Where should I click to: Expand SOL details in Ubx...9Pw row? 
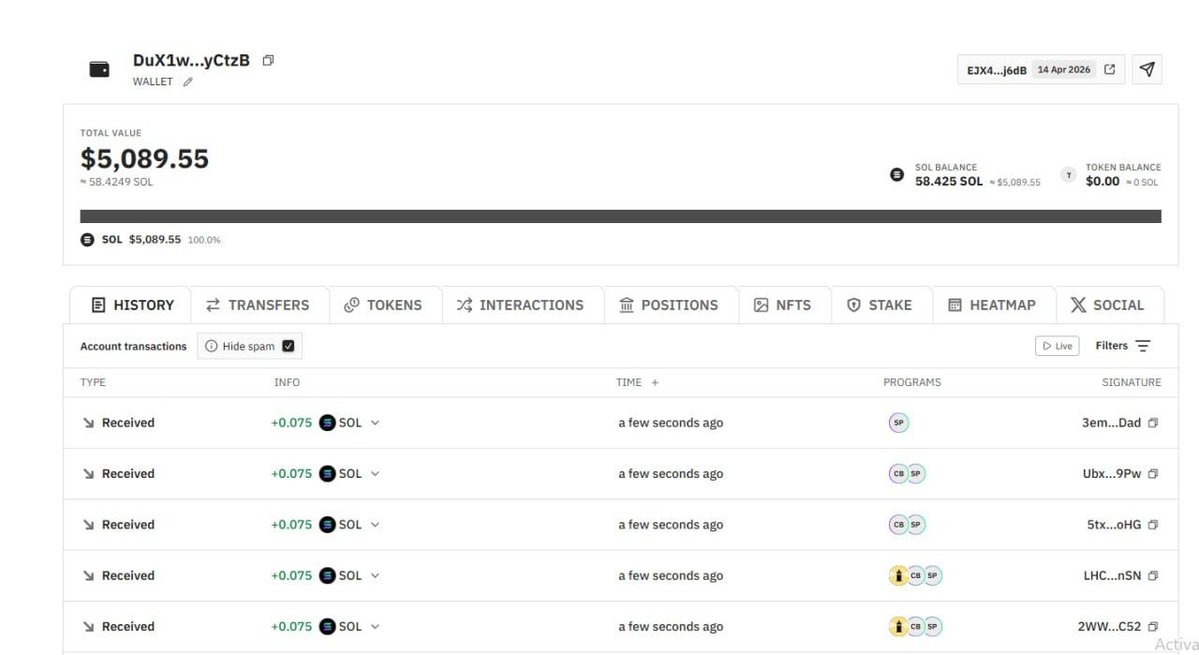click(x=375, y=474)
